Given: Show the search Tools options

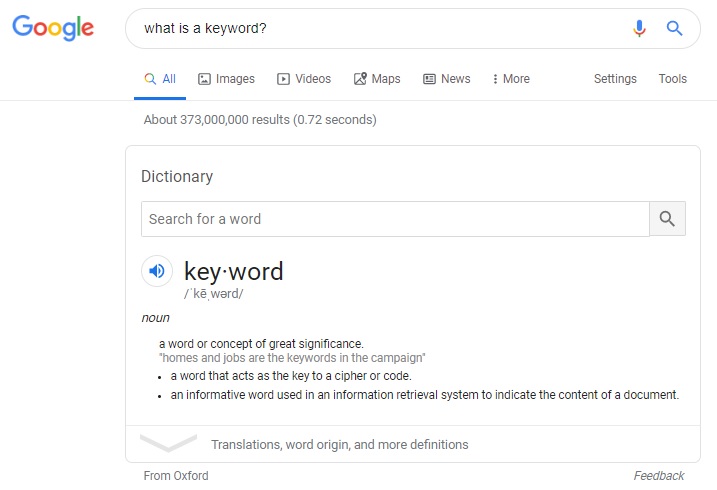Looking at the screenshot, I should [x=672, y=79].
